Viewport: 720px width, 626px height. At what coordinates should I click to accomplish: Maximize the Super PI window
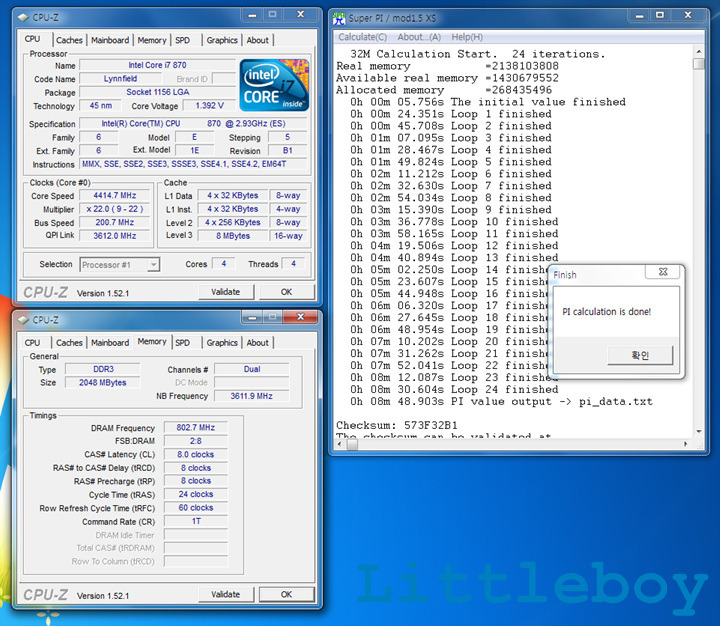(x=660, y=16)
